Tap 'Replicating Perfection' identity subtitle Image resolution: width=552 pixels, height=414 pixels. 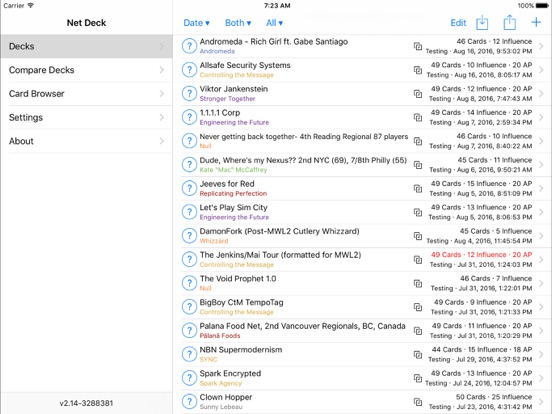click(x=233, y=193)
